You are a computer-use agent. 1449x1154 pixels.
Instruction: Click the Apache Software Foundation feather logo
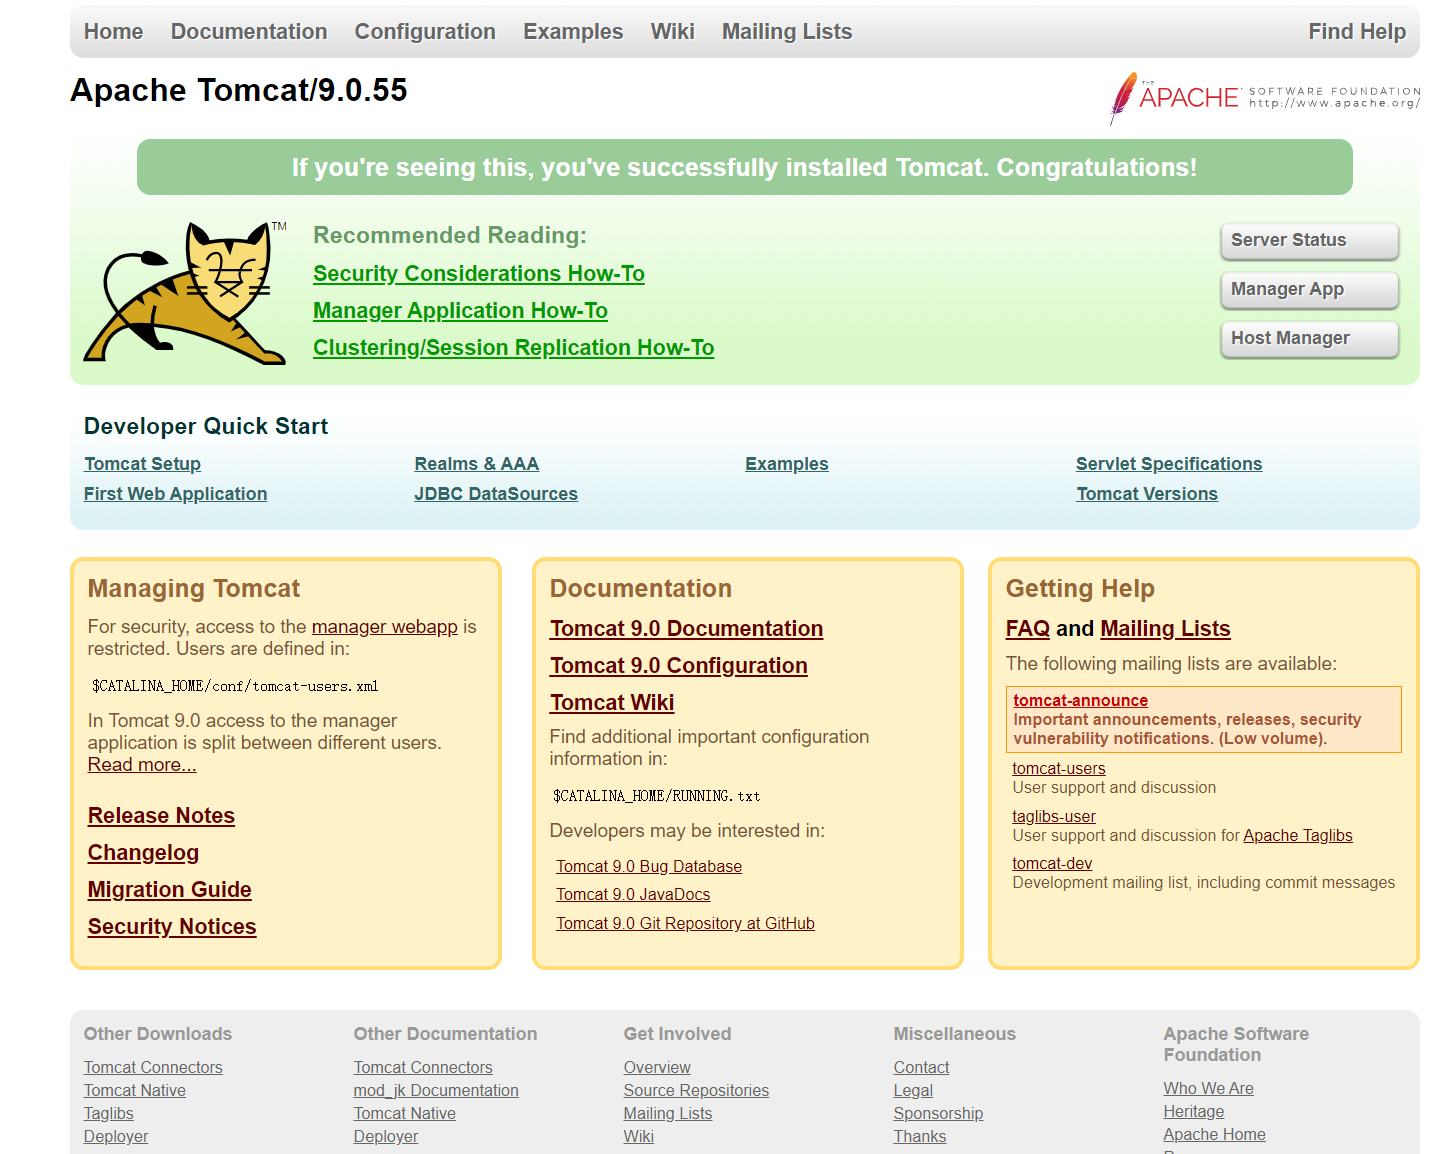[1264, 98]
